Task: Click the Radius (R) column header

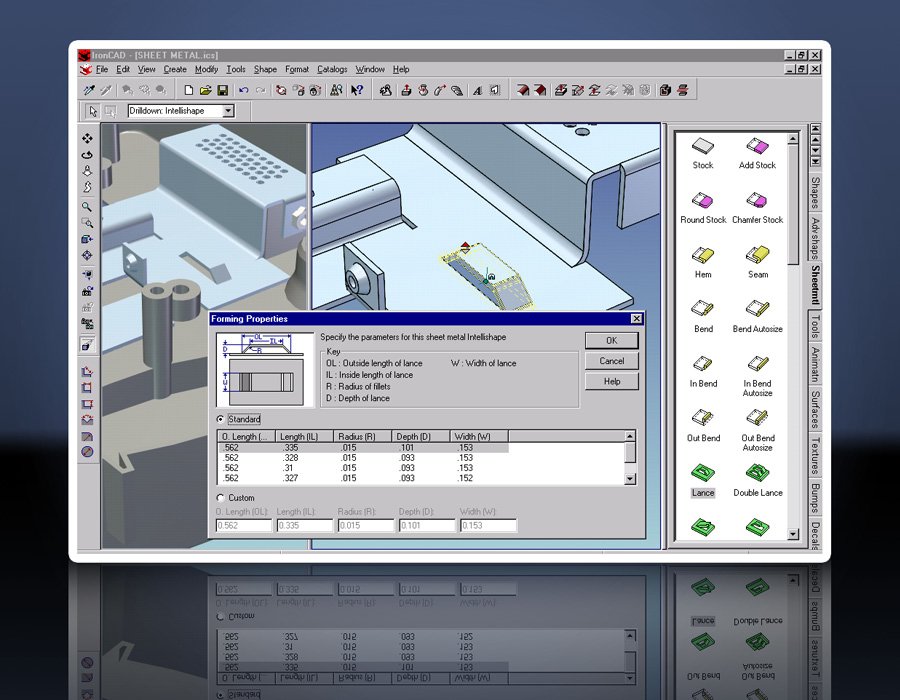Action: (x=363, y=437)
